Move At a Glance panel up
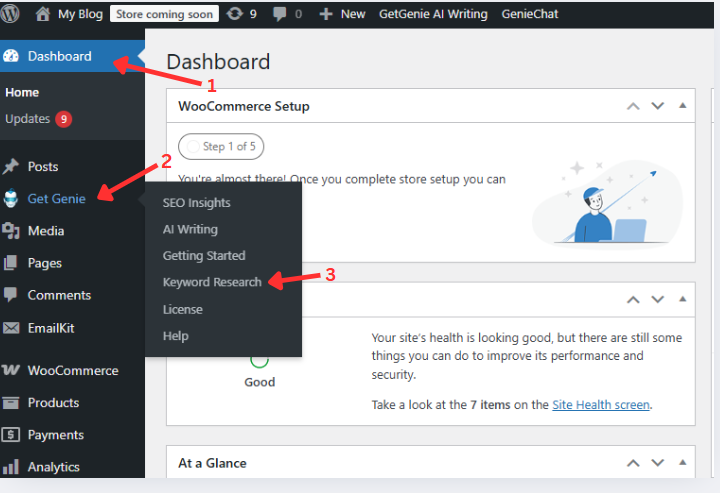Viewport: 720px width, 493px height. pos(633,463)
